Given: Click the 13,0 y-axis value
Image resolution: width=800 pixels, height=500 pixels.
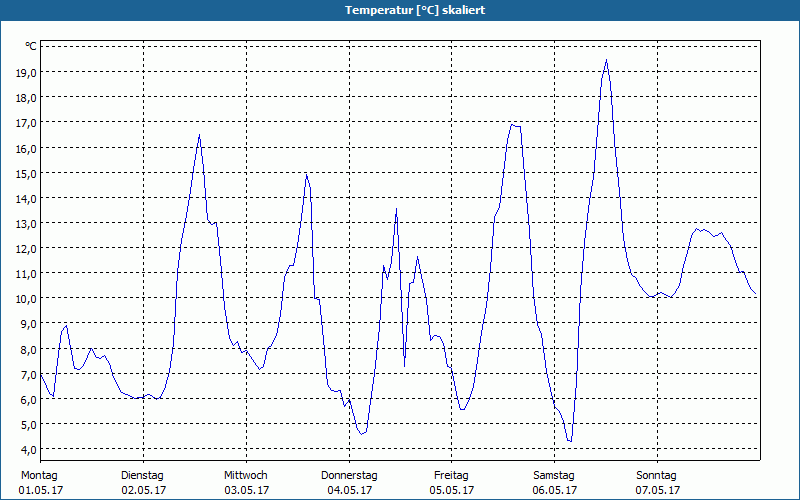Looking at the screenshot, I should pos(26,223).
